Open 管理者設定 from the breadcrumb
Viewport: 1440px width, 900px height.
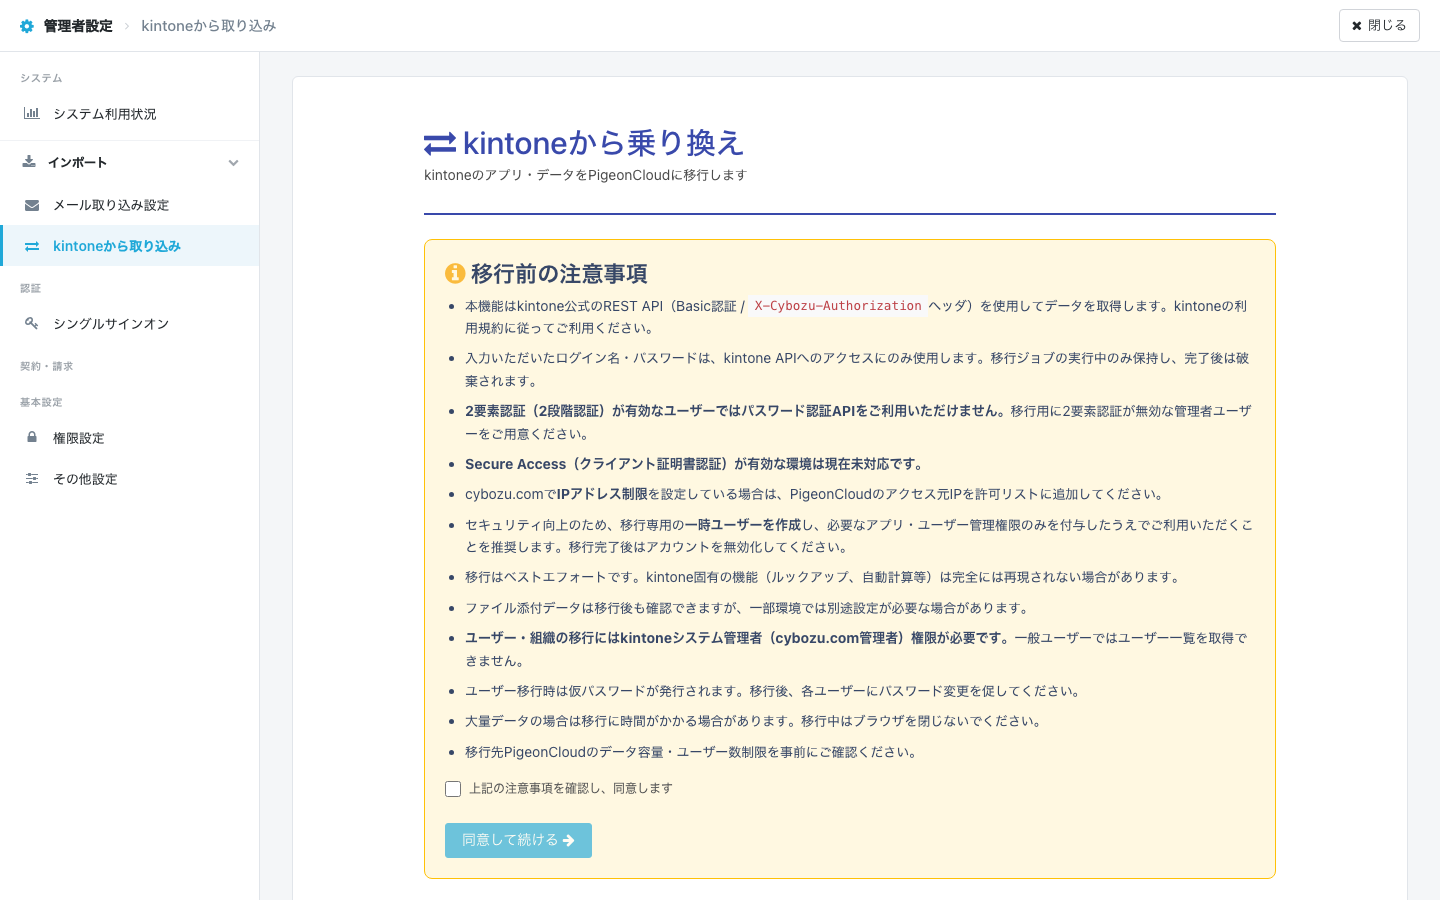75,25
